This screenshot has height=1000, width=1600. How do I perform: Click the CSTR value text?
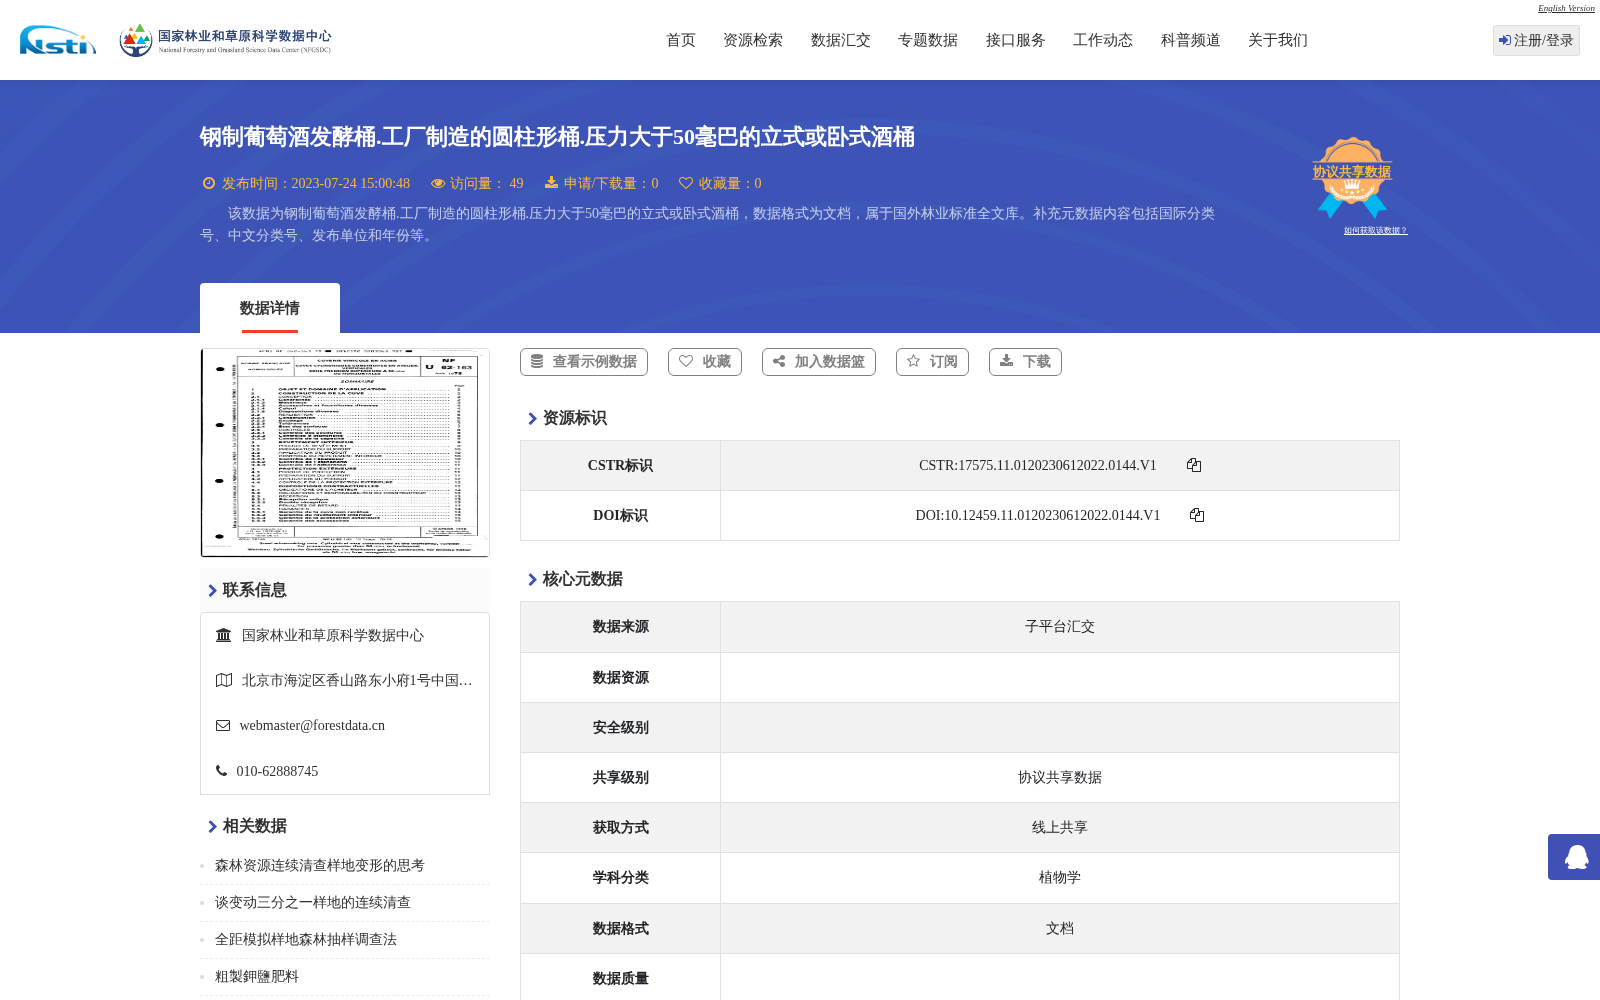click(x=1038, y=466)
